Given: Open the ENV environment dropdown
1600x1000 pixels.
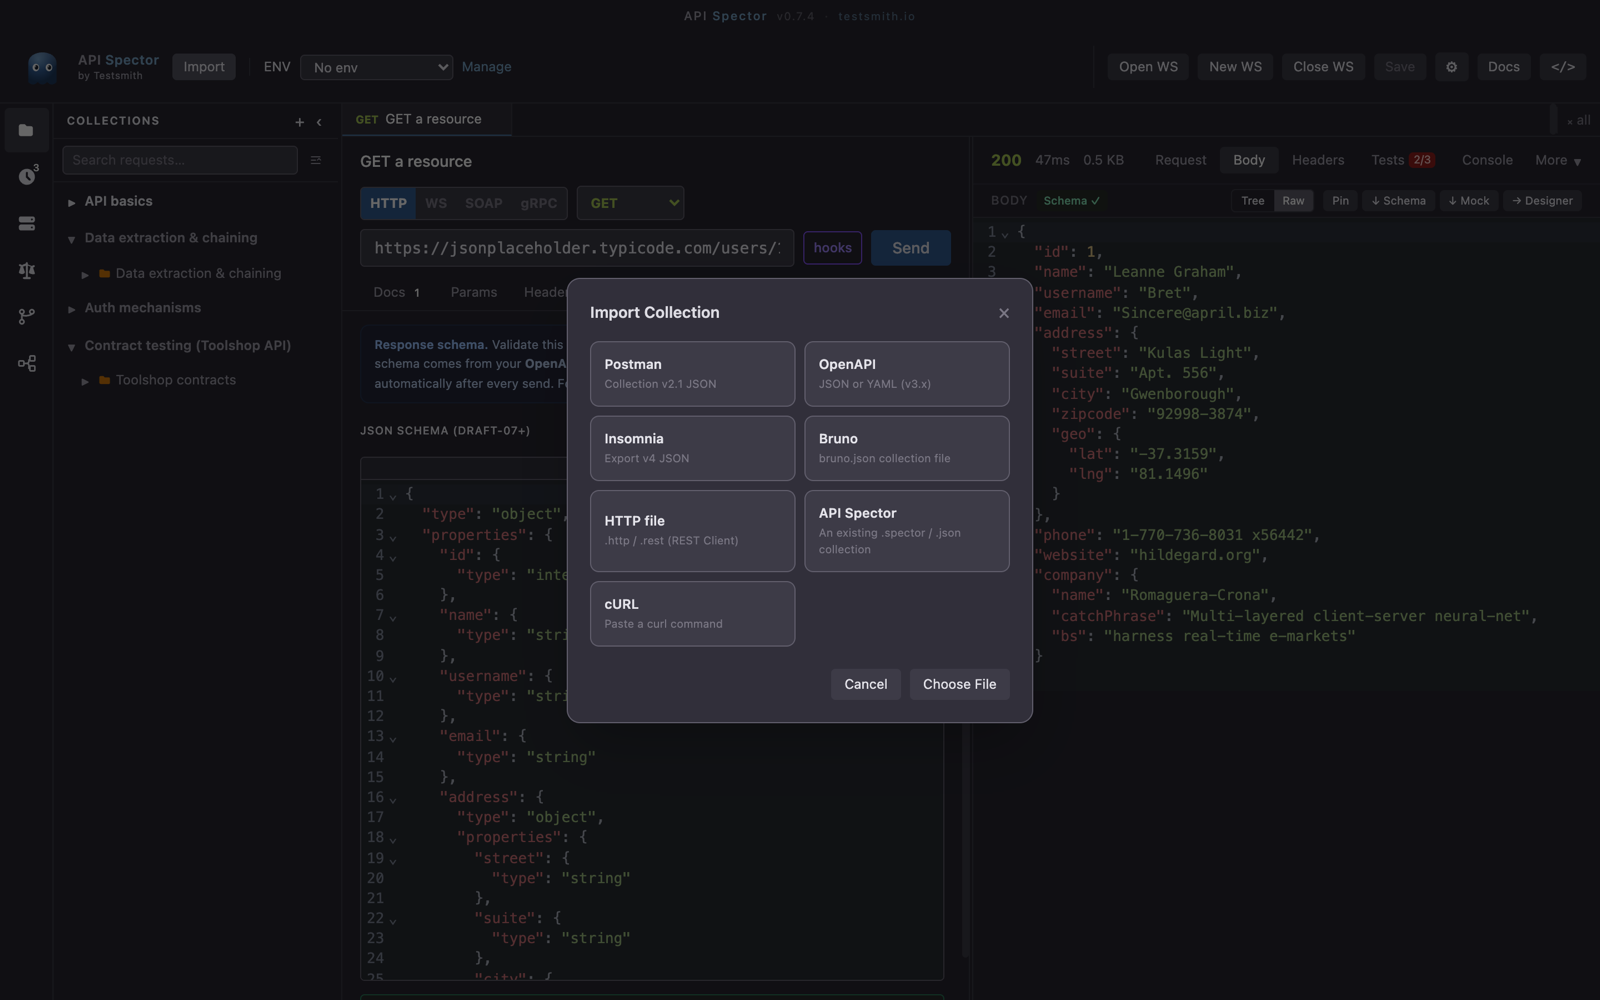Looking at the screenshot, I should 376,67.
